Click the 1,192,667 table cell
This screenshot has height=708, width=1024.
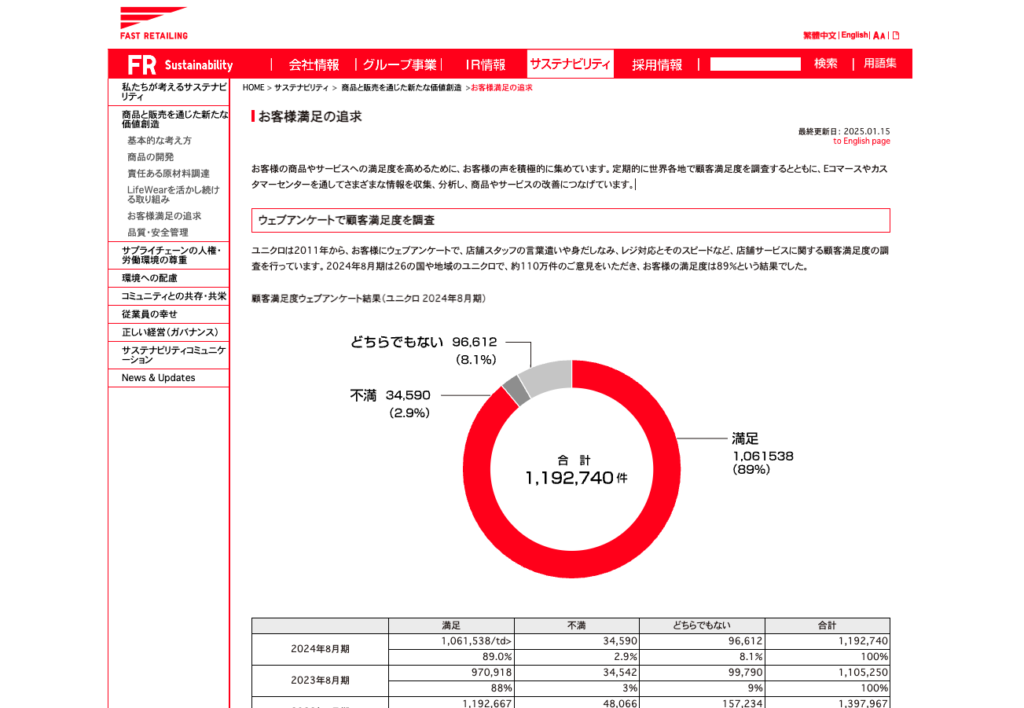pyautogui.click(x=451, y=703)
